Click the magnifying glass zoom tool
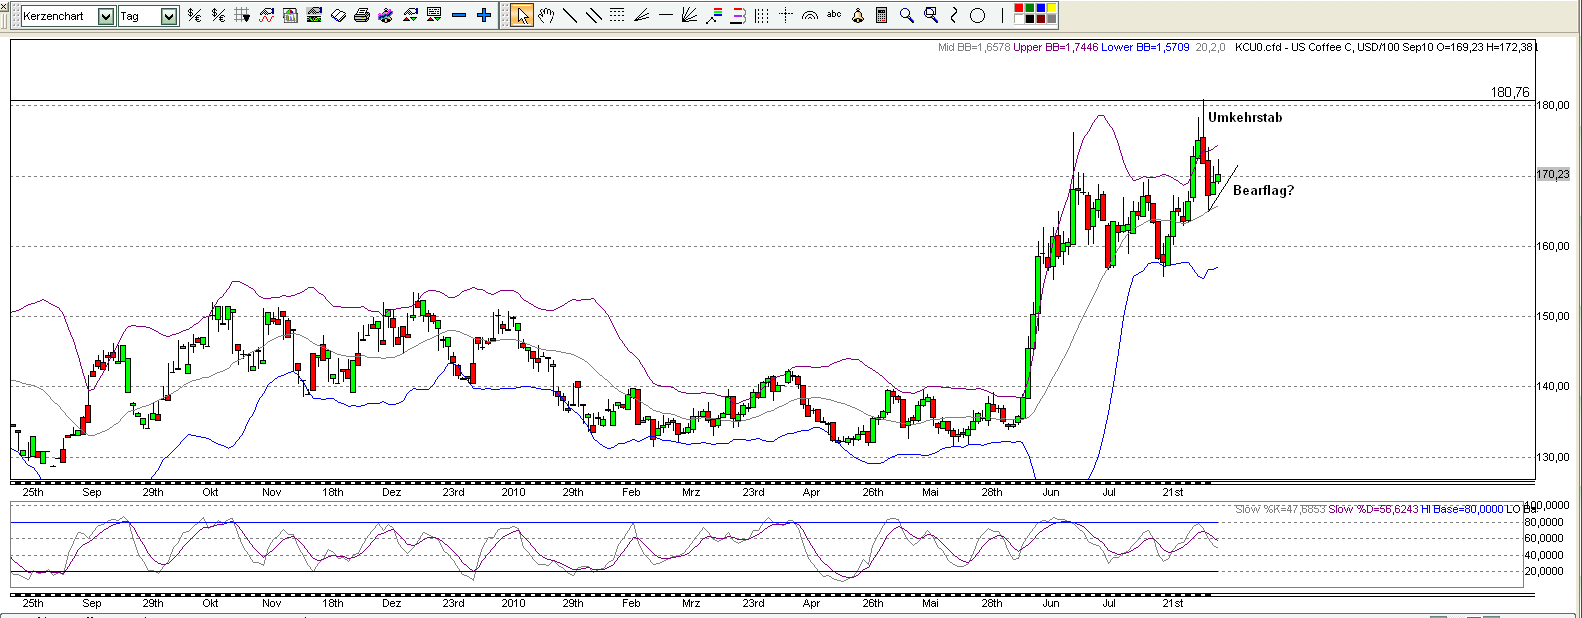Screen dimensions: 1582x618 click(906, 15)
